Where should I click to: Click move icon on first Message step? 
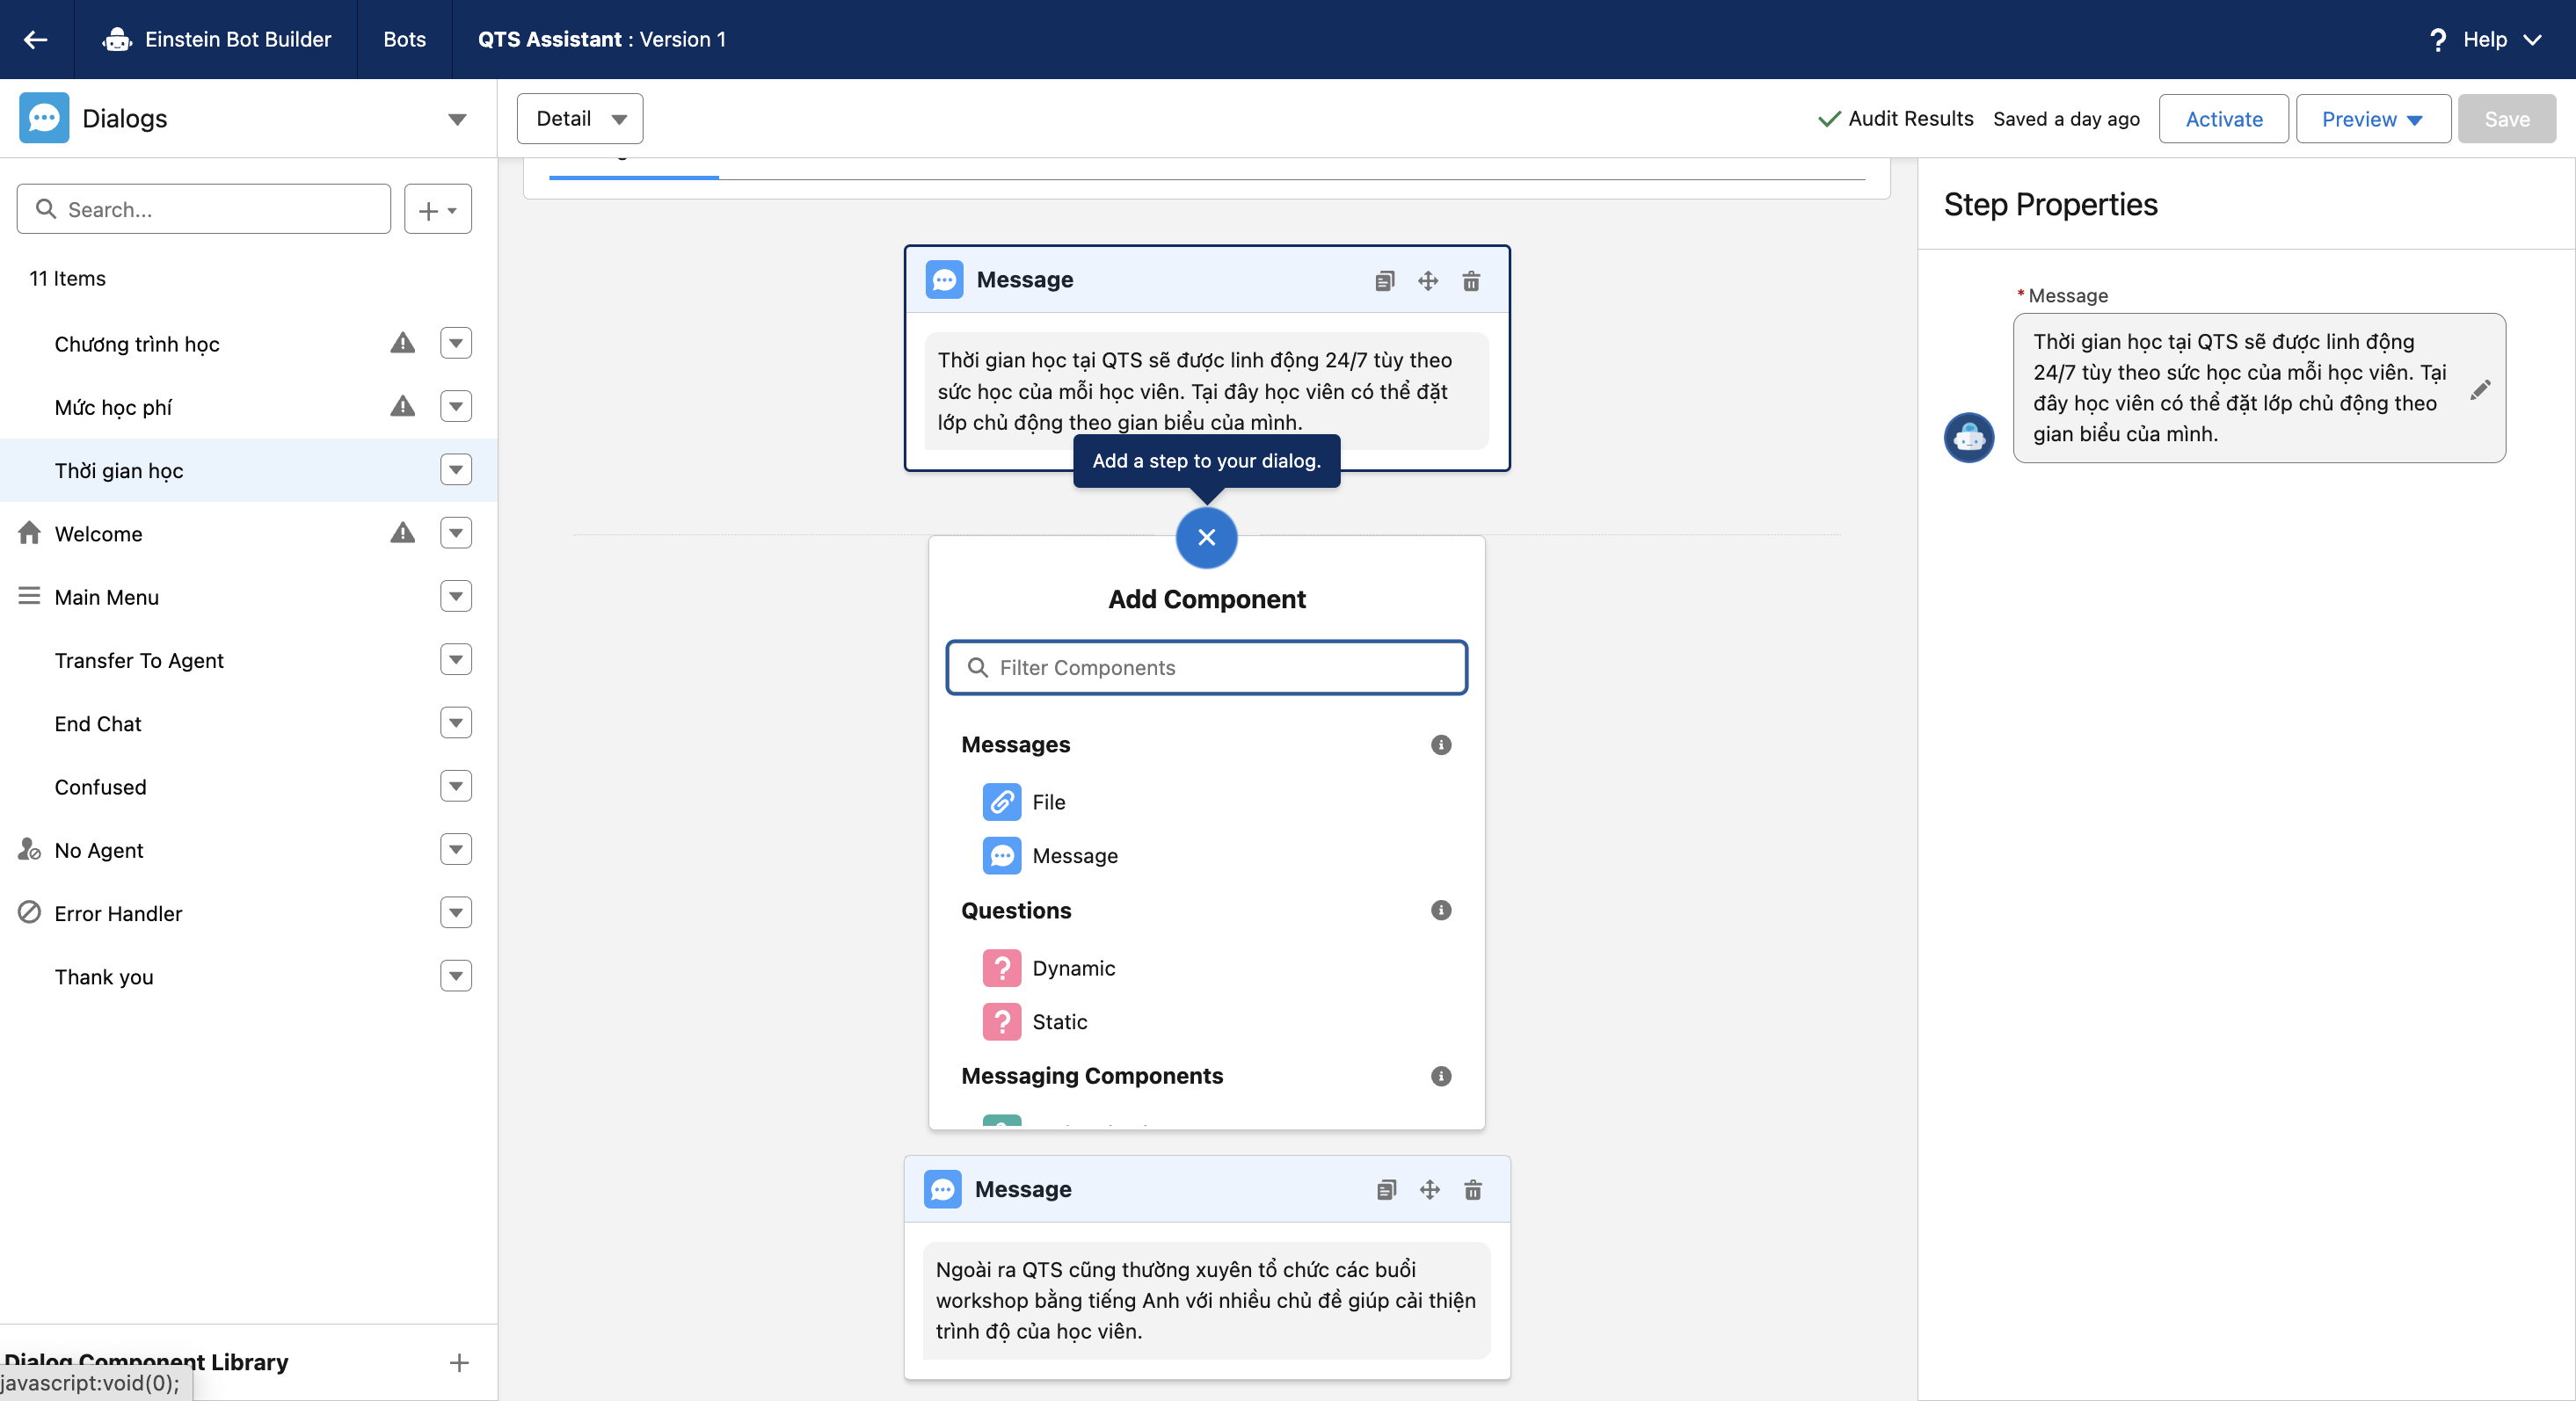click(x=1428, y=281)
